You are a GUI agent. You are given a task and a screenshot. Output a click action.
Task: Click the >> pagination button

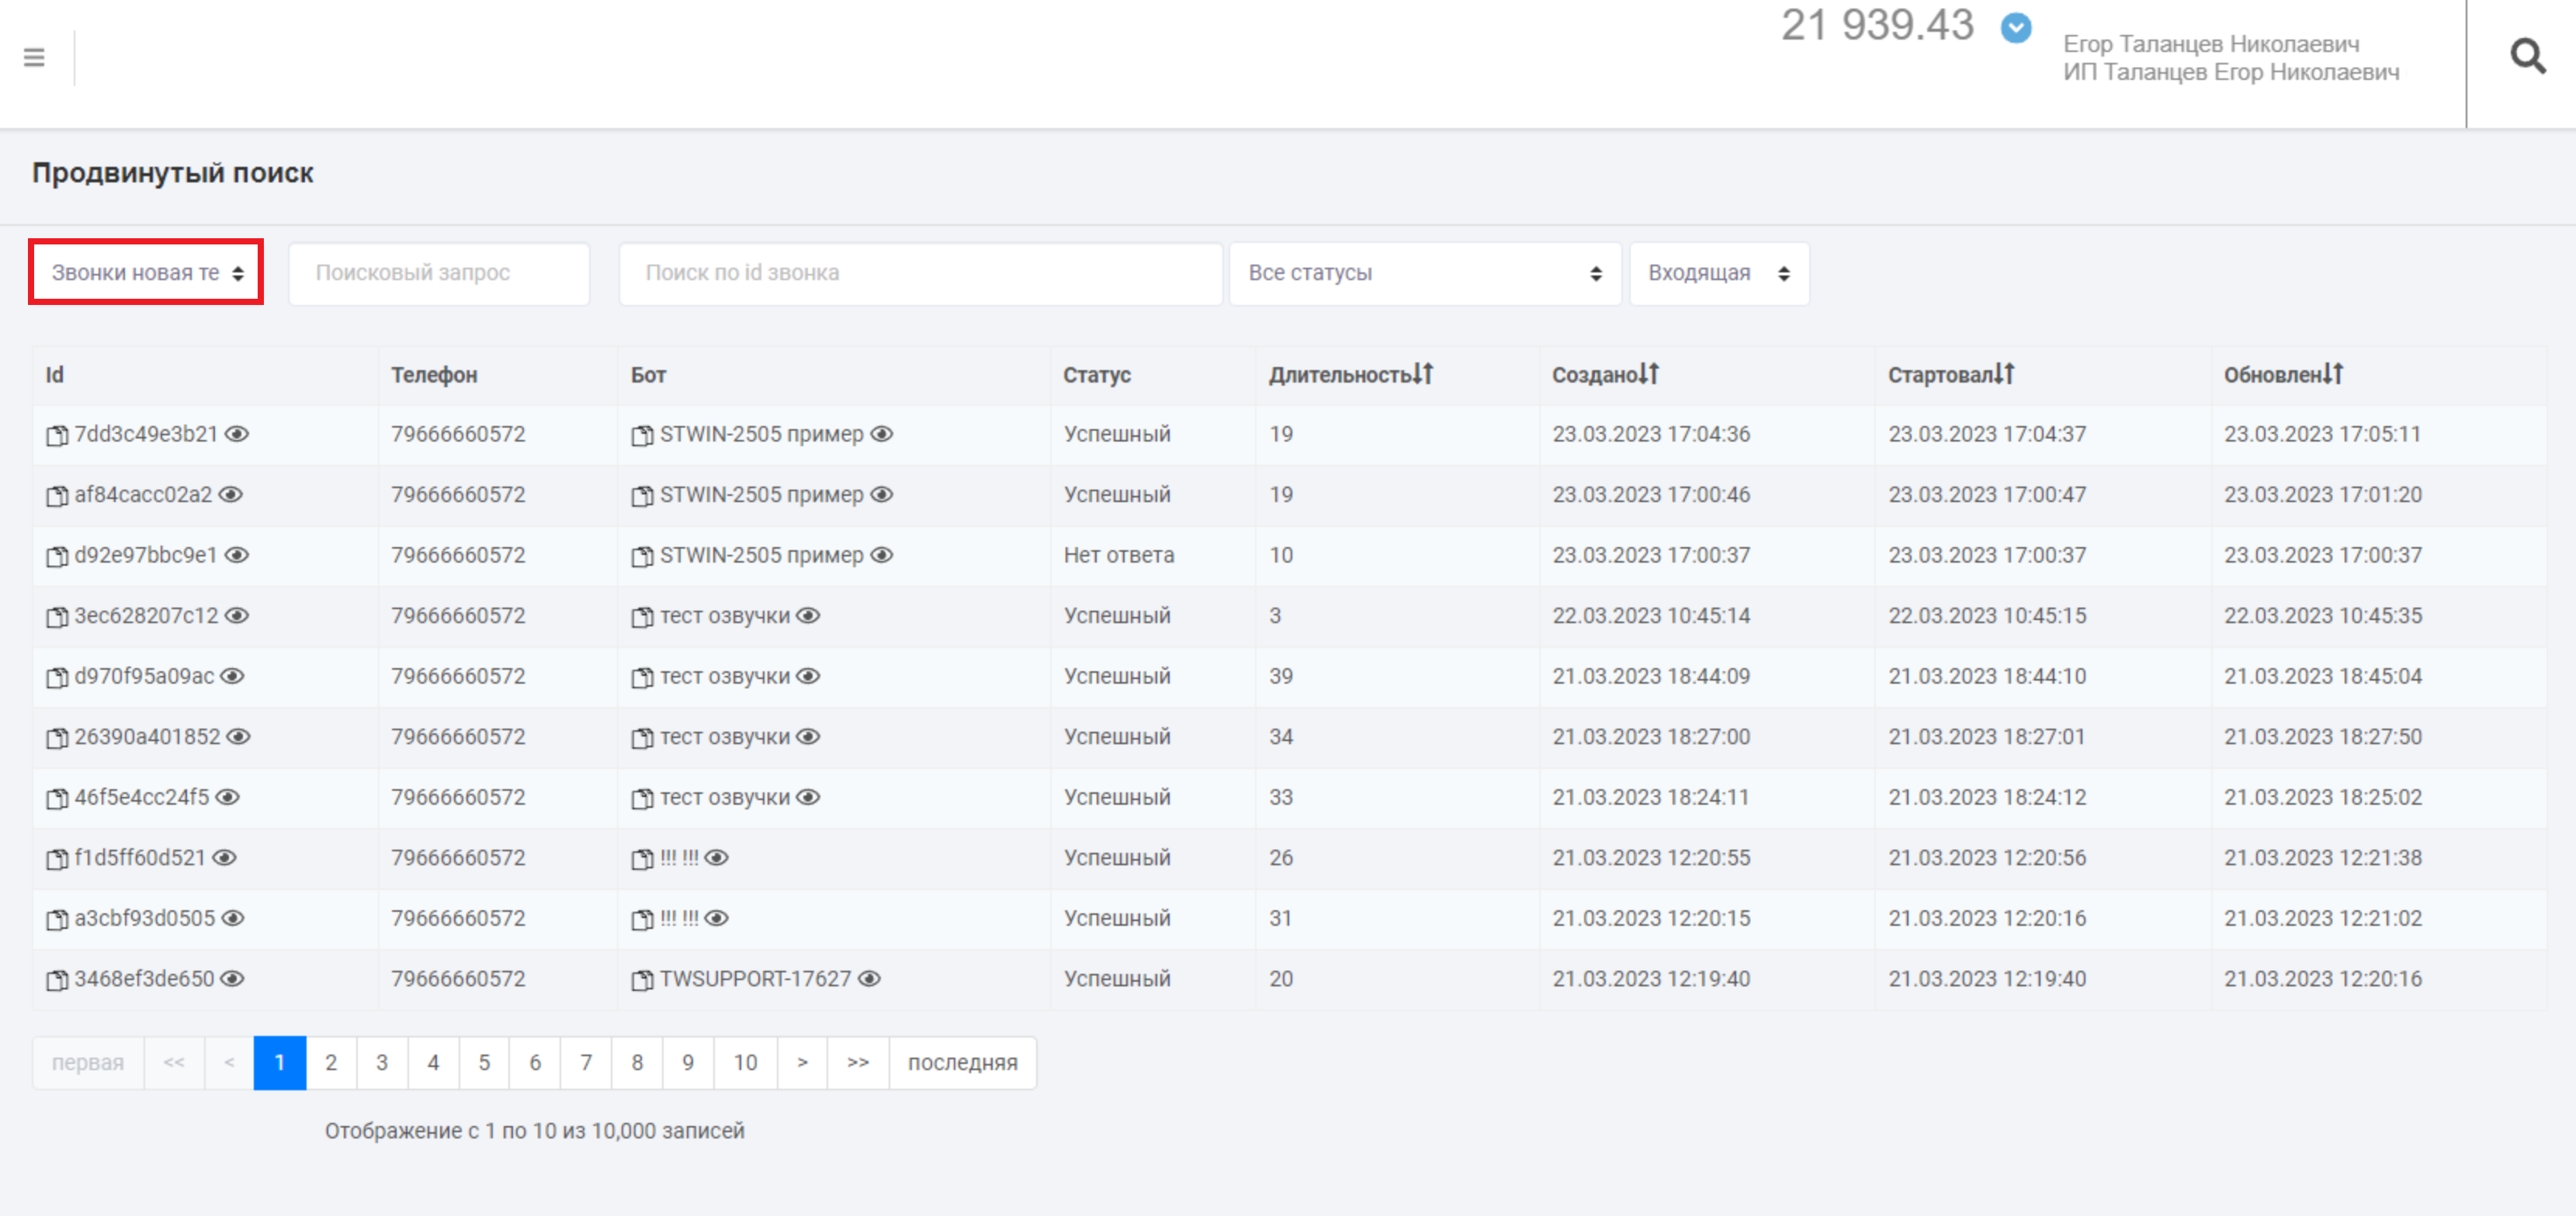point(857,1063)
